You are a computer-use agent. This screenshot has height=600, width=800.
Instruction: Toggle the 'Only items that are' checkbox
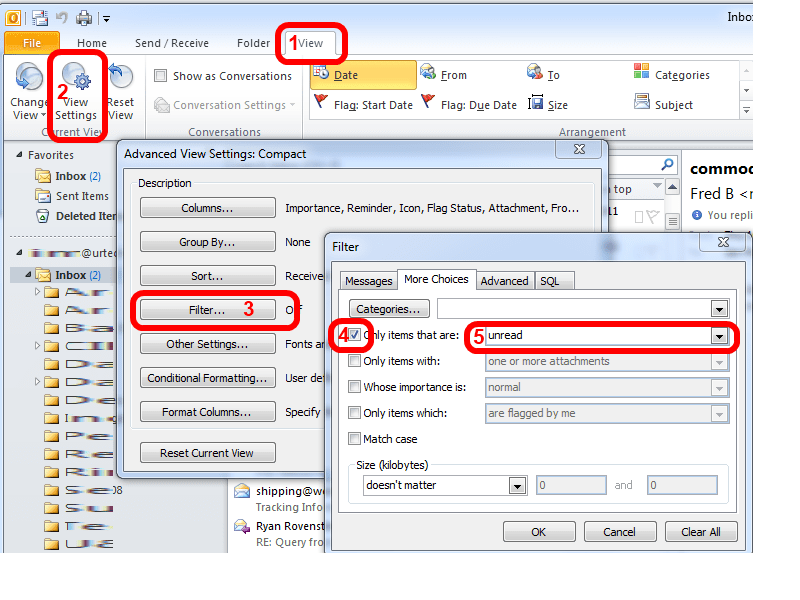(x=355, y=335)
